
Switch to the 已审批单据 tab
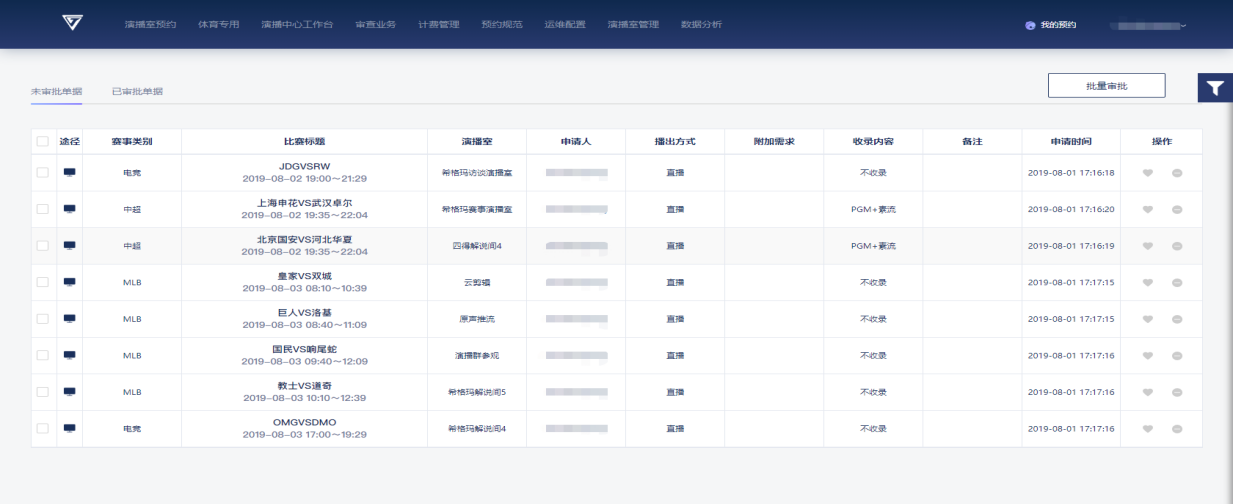pyautogui.click(x=137, y=91)
